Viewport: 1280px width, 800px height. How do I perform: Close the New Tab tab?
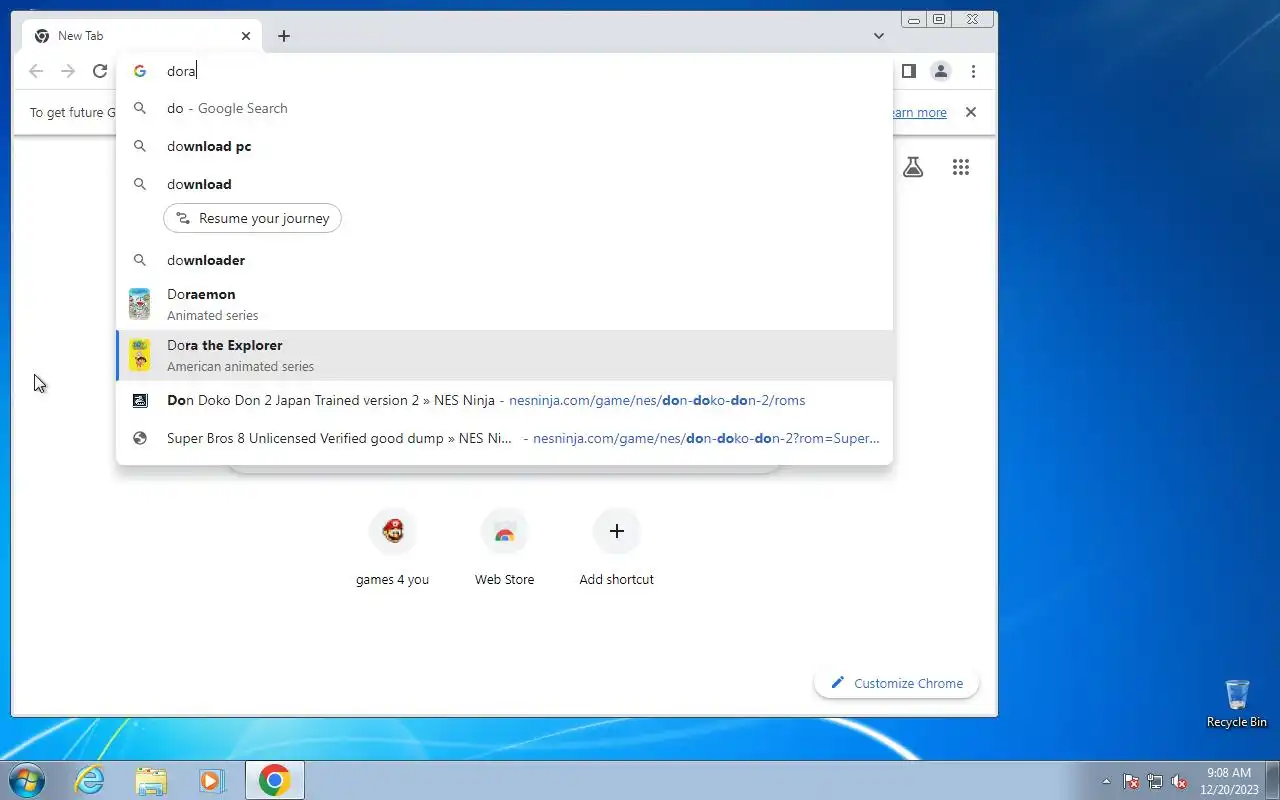[246, 36]
